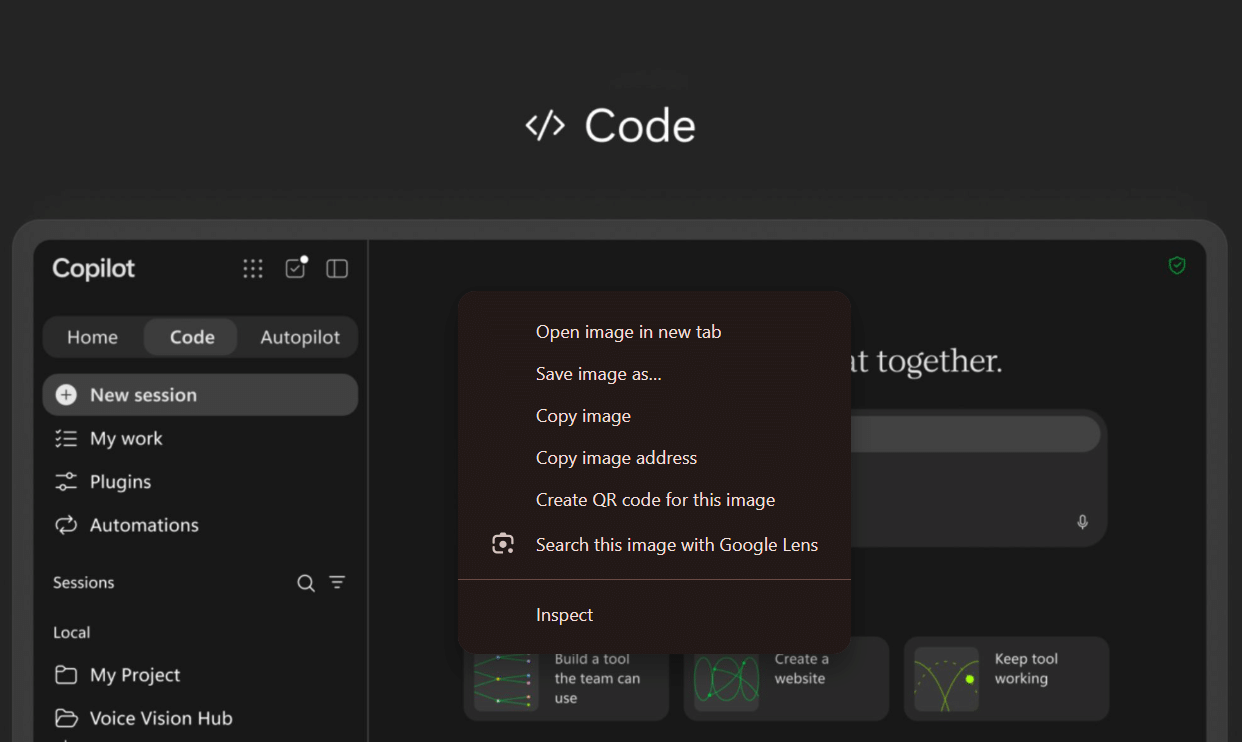This screenshot has height=742, width=1242.
Task: Click the green shield security icon
Action: pyautogui.click(x=1177, y=265)
